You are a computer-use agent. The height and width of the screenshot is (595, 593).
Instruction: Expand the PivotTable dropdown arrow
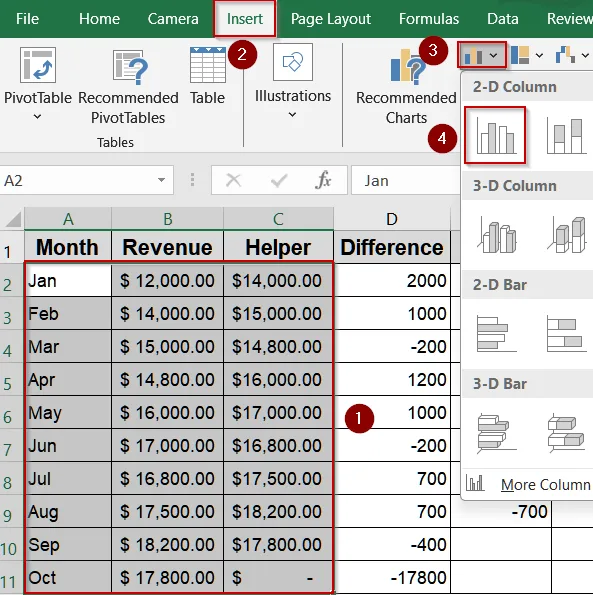point(37,117)
